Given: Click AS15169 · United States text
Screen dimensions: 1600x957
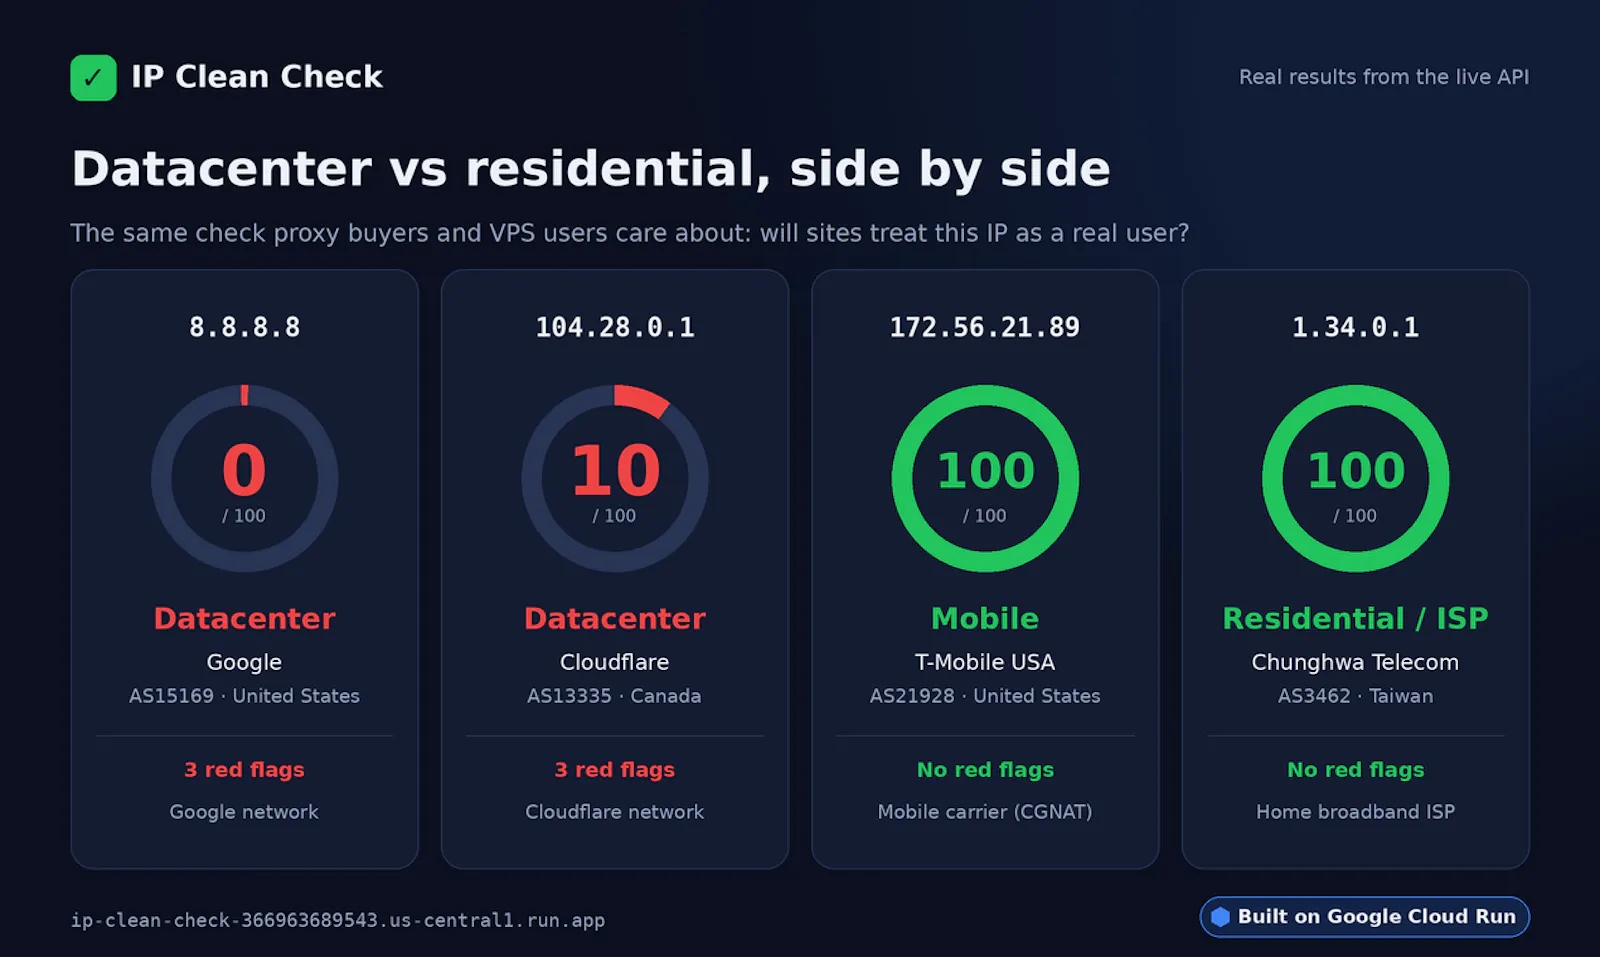Looking at the screenshot, I should (x=245, y=696).
